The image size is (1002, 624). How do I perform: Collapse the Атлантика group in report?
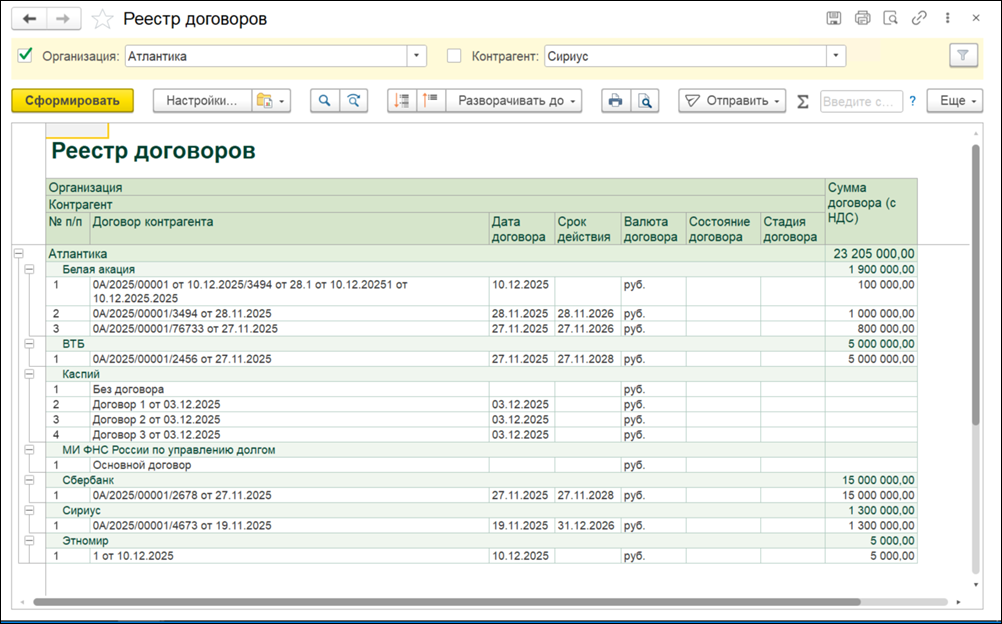[x=19, y=254]
